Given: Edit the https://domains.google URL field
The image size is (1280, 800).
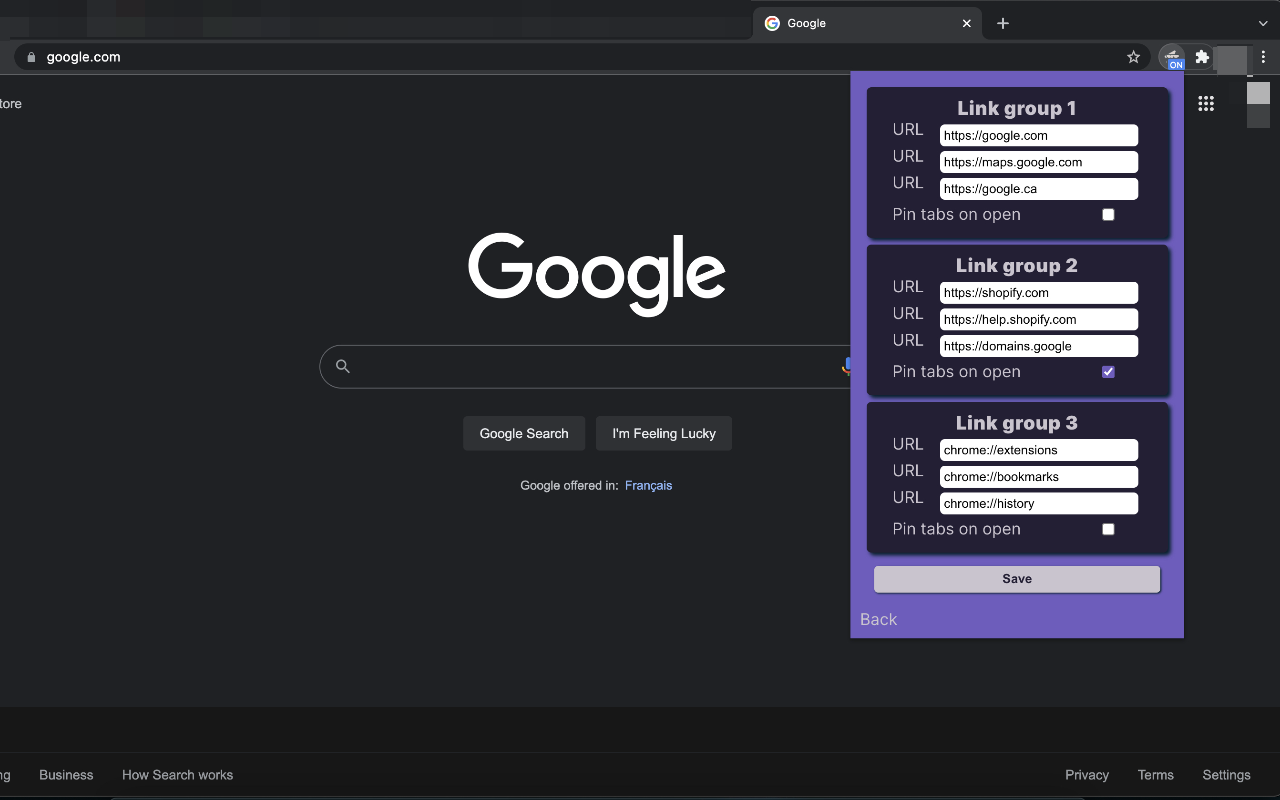Looking at the screenshot, I should tap(1039, 346).
